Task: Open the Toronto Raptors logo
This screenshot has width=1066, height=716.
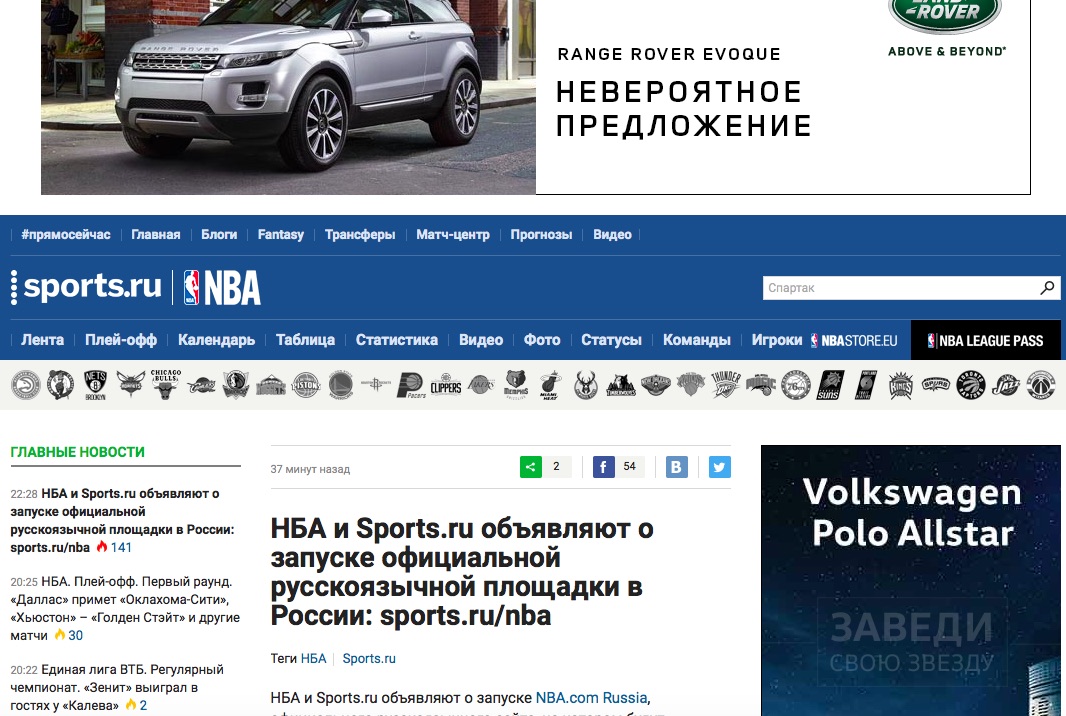Action: click(x=971, y=385)
